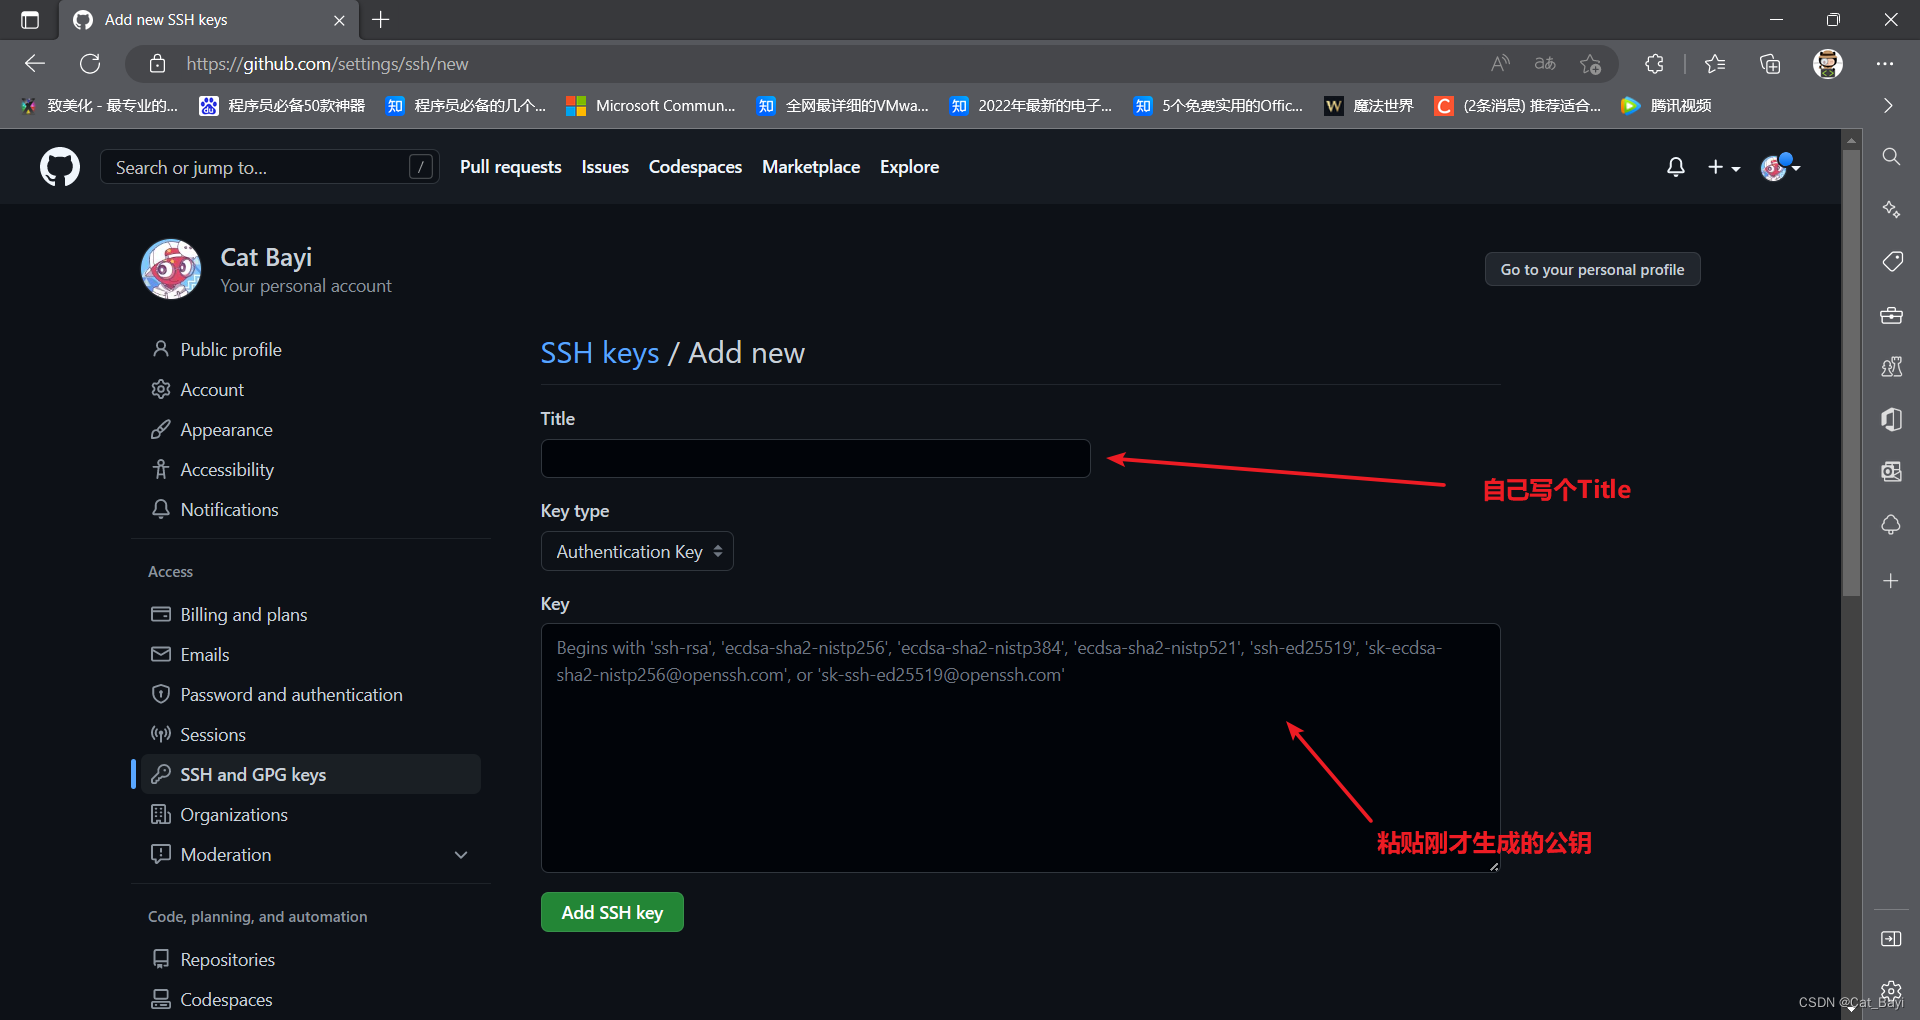Open the tab actions menu icon
The width and height of the screenshot is (1920, 1020).
tap(30, 20)
